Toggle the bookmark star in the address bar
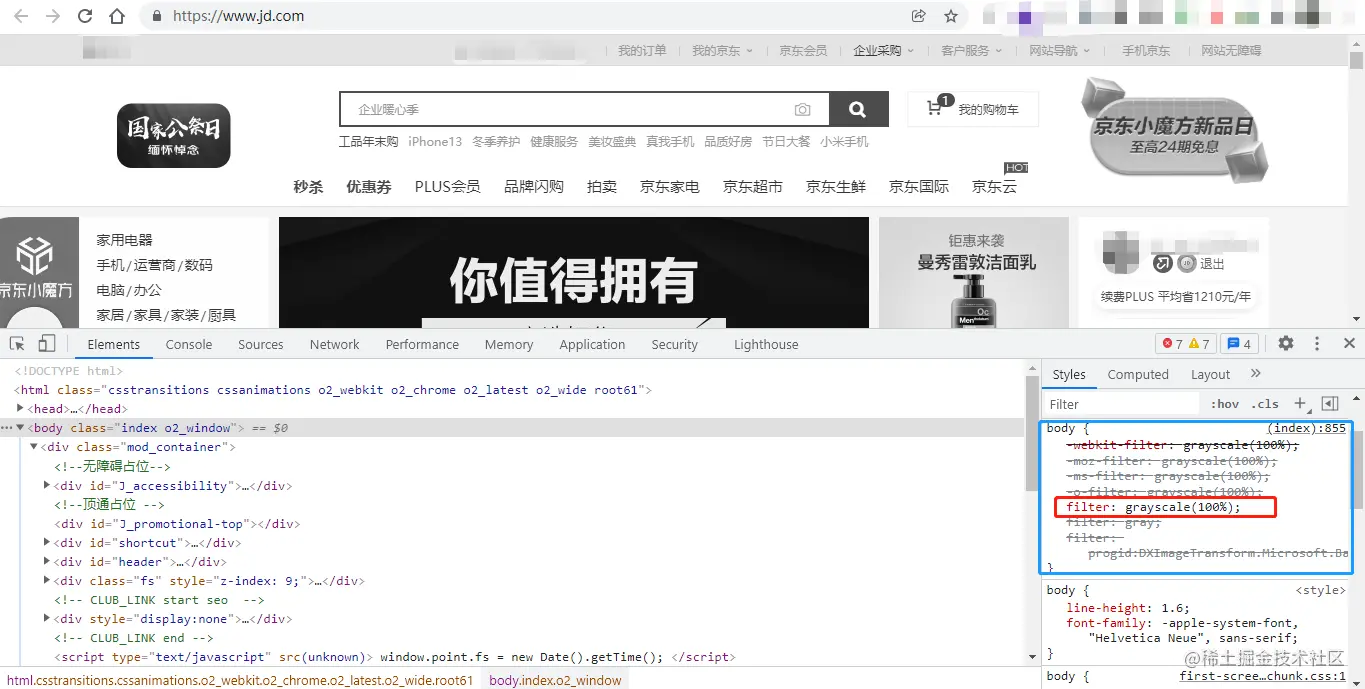The width and height of the screenshot is (1365, 689). coord(950,15)
